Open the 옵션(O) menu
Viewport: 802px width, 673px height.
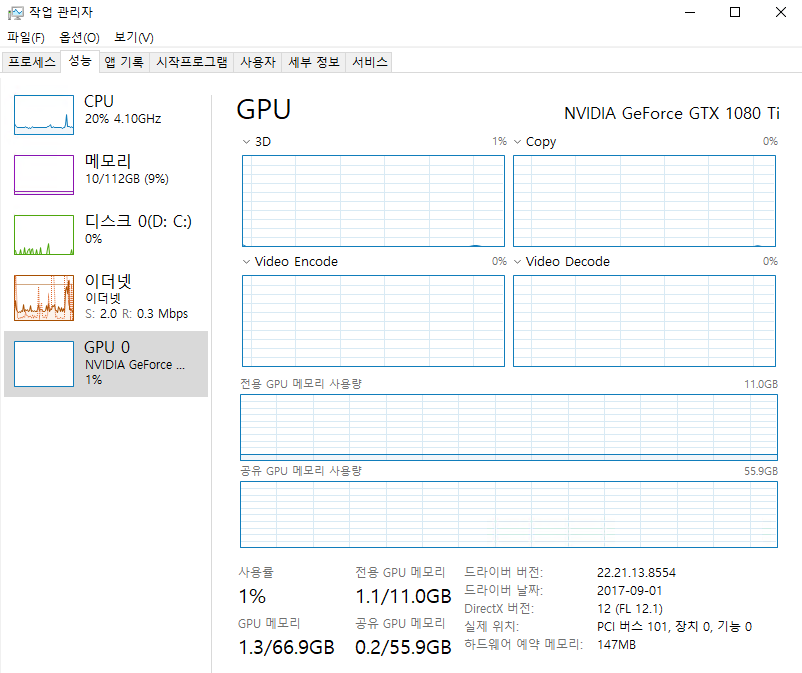pos(79,37)
